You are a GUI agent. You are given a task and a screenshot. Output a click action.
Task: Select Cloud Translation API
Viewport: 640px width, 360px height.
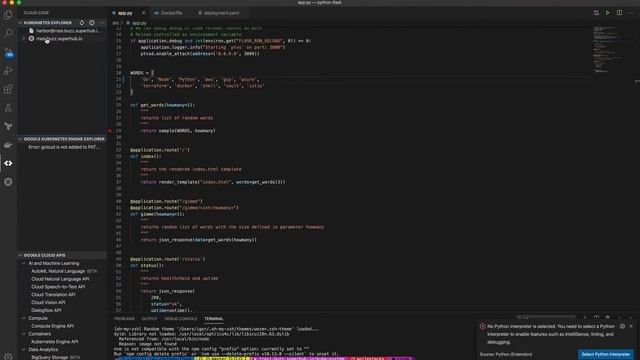pyautogui.click(x=53, y=295)
